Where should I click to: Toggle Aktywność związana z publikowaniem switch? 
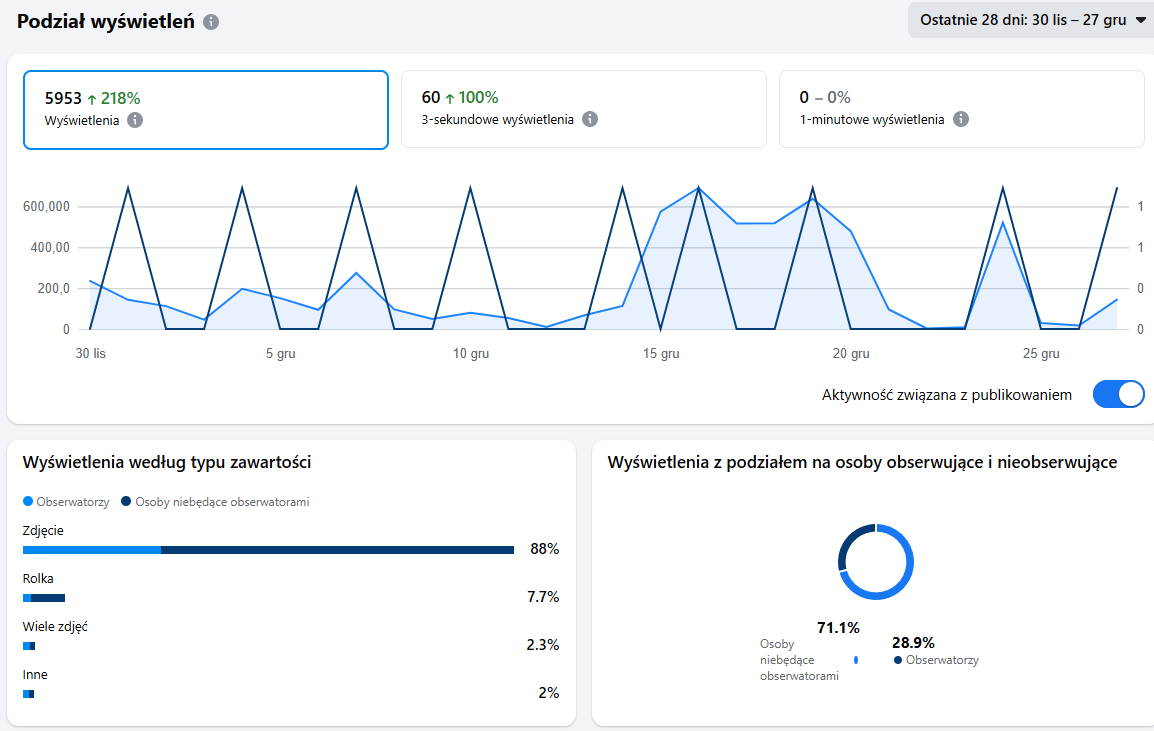coord(1118,395)
